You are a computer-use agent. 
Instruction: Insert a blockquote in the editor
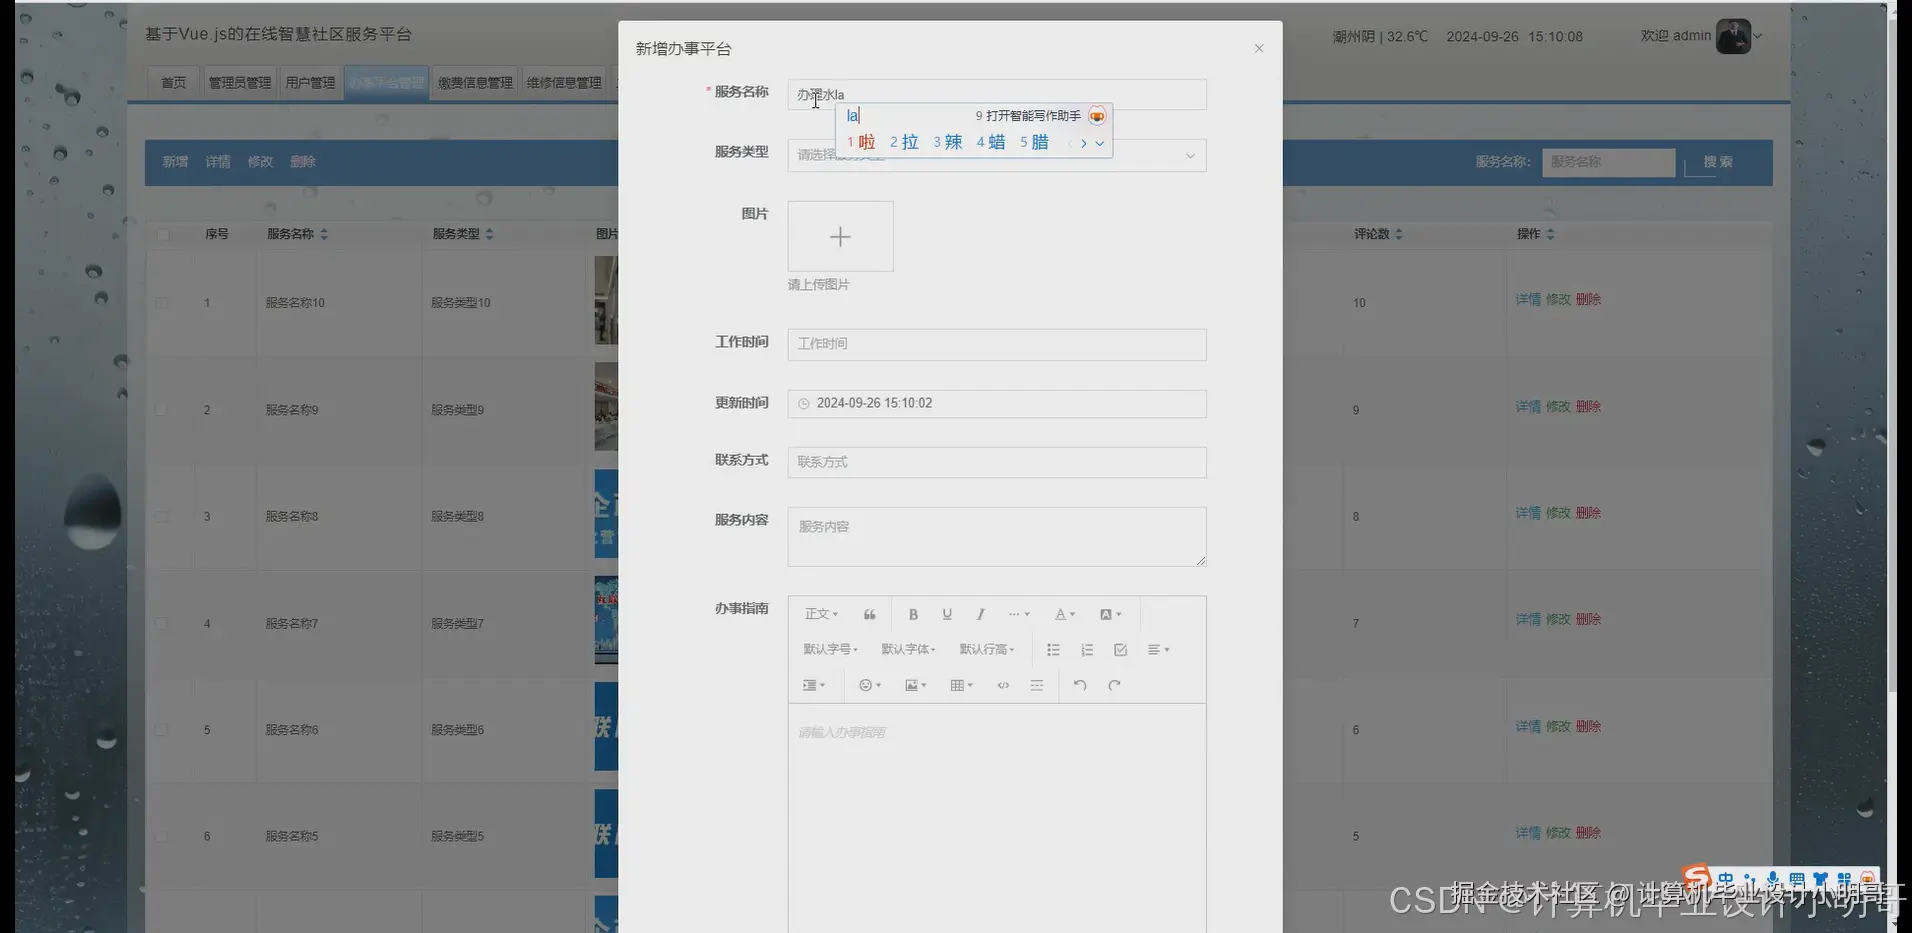point(869,614)
